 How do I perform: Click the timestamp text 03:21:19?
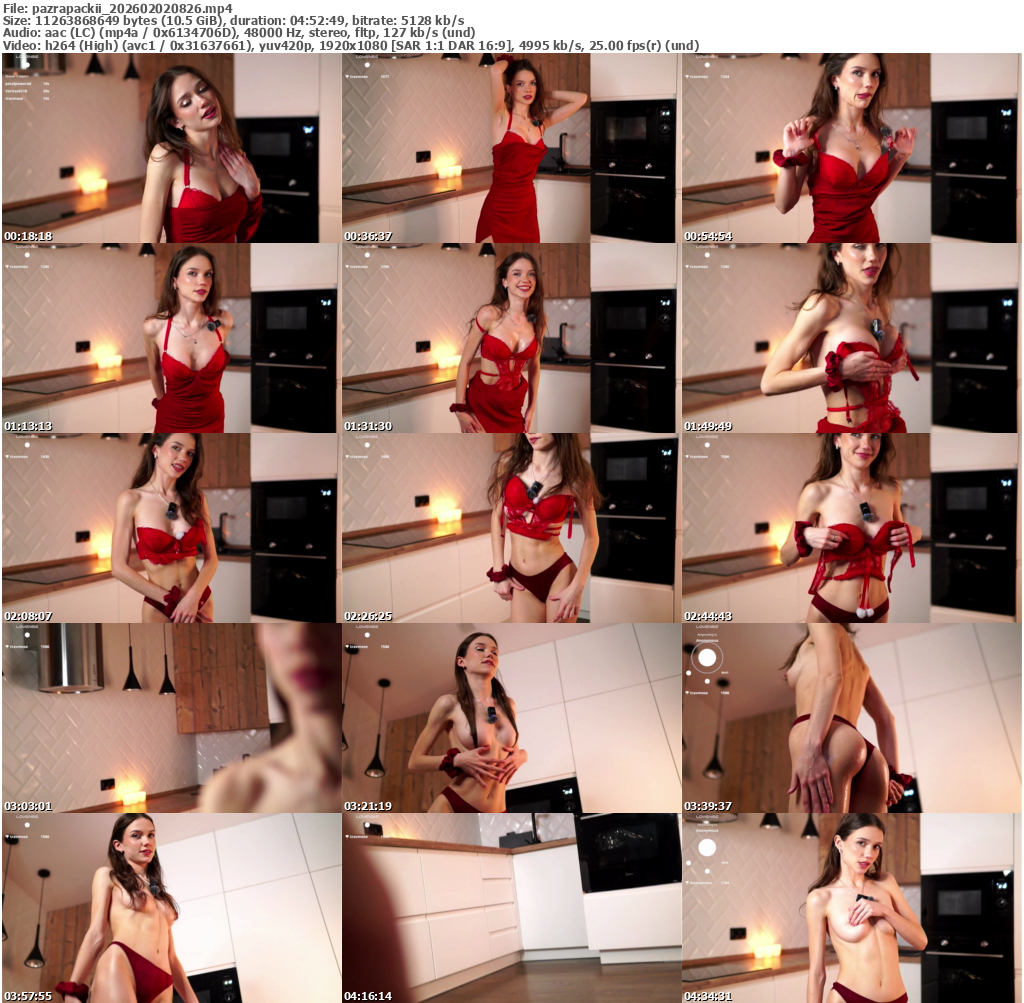coord(368,806)
